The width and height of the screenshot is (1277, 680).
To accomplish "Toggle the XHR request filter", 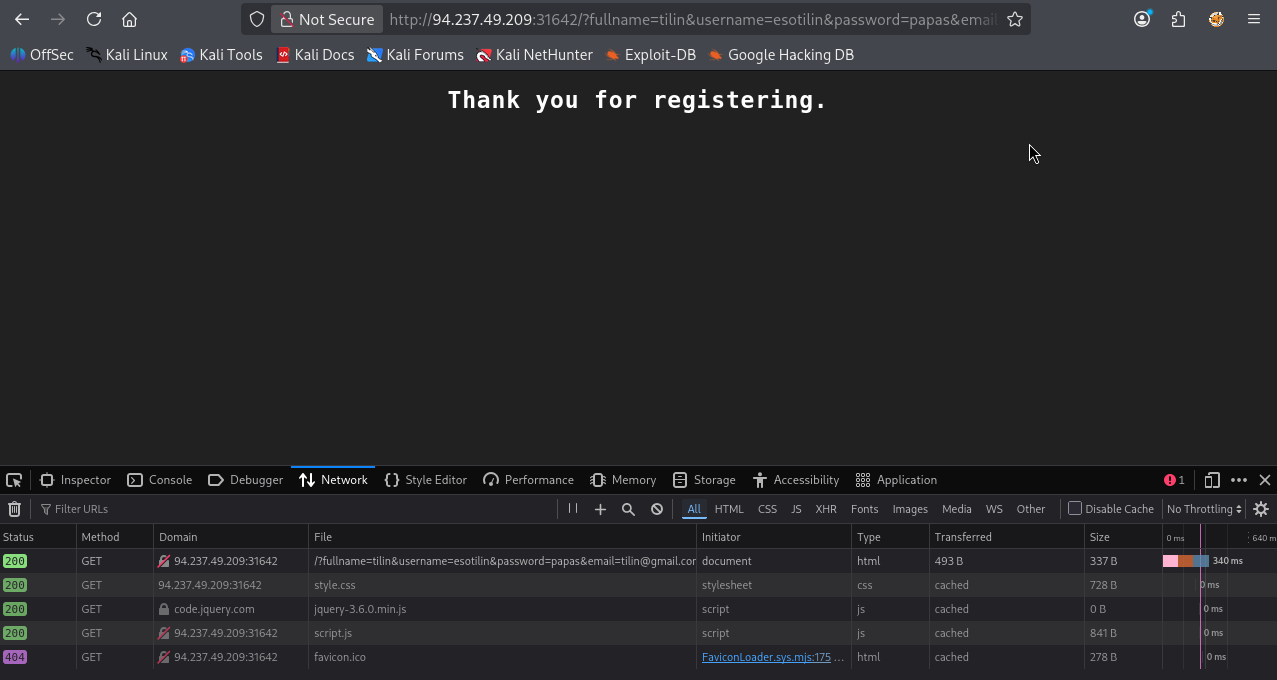I will click(x=825, y=509).
